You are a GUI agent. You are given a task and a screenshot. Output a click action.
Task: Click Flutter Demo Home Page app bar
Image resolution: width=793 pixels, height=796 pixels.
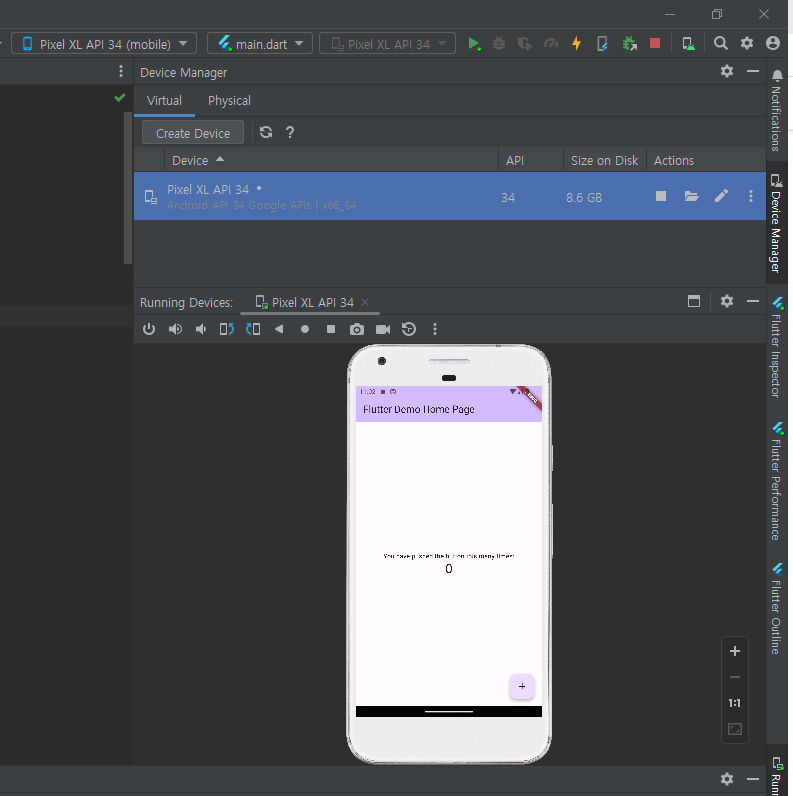[x=449, y=409]
